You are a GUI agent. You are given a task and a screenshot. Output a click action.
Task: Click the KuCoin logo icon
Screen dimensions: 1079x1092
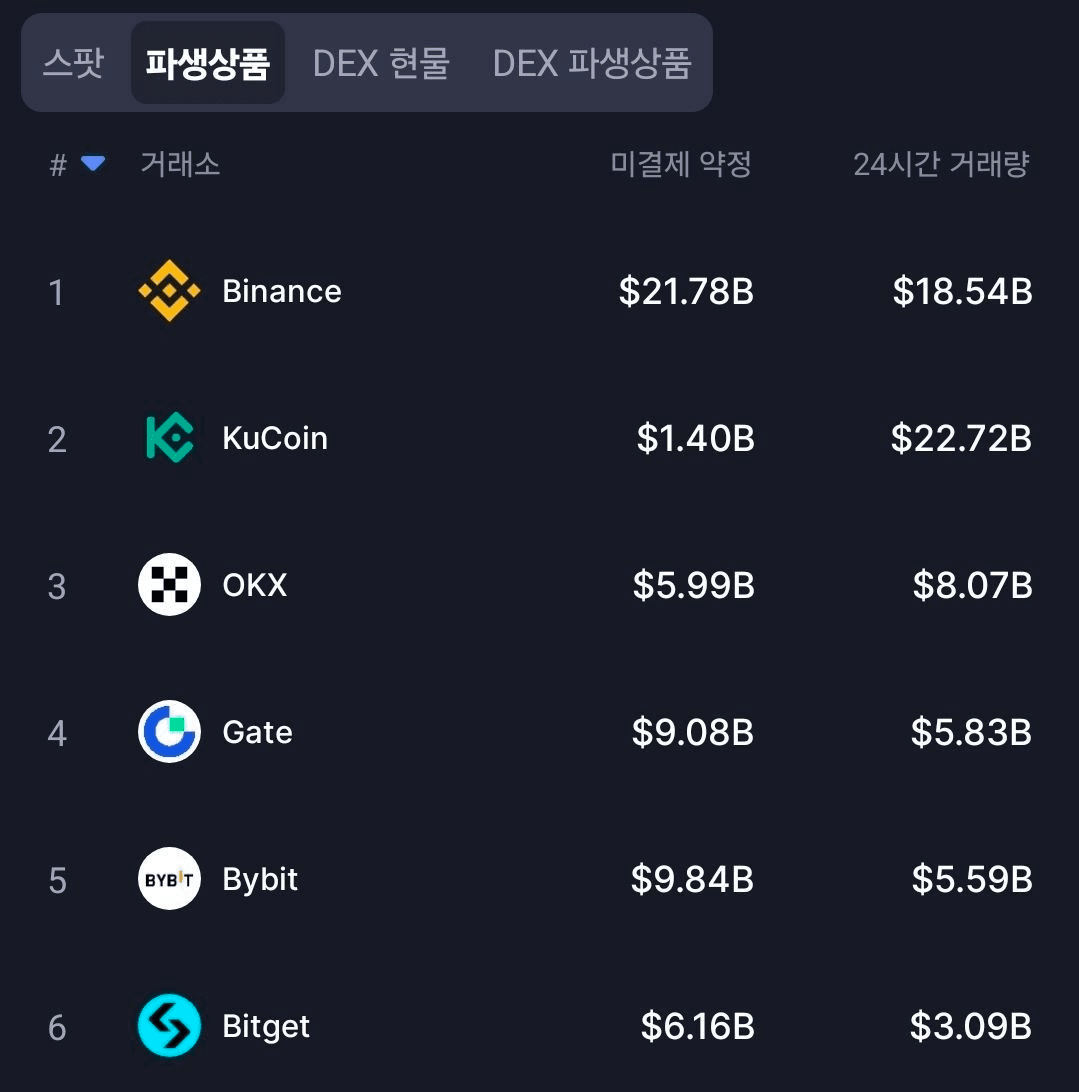click(x=169, y=438)
